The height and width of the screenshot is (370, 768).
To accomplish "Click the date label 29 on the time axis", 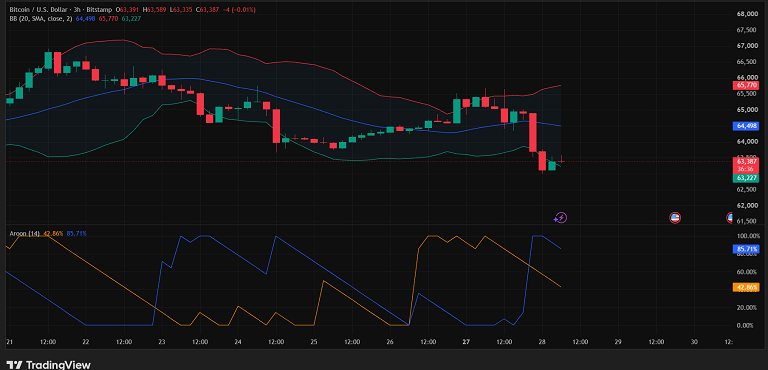I will 618,342.
